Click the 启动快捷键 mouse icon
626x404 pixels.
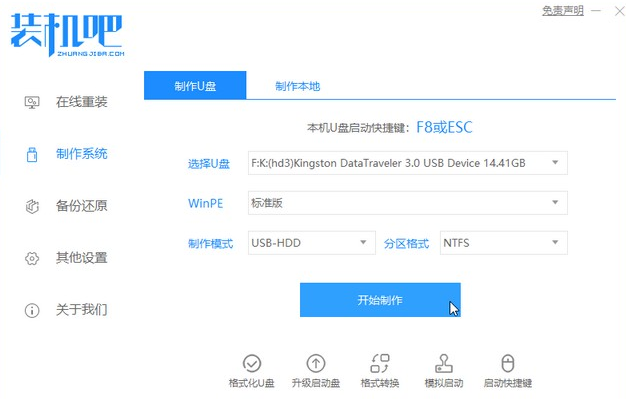508,363
